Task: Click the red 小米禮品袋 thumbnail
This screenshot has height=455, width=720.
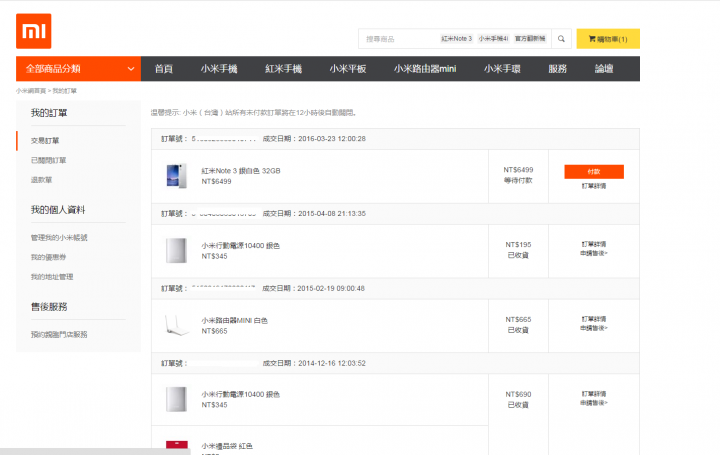Action: point(177,445)
